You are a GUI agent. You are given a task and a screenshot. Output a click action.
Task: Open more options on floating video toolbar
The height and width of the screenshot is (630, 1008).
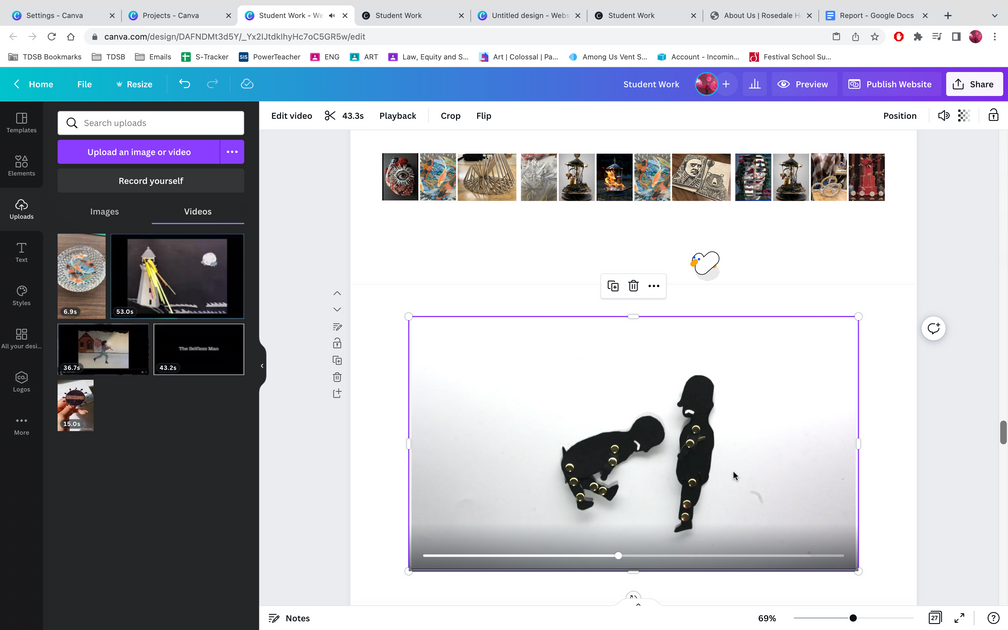tap(654, 286)
